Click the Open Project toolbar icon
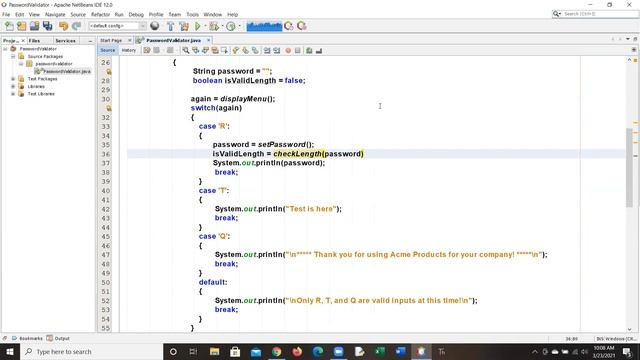This screenshot has width=640, height=360. [x=34, y=26]
